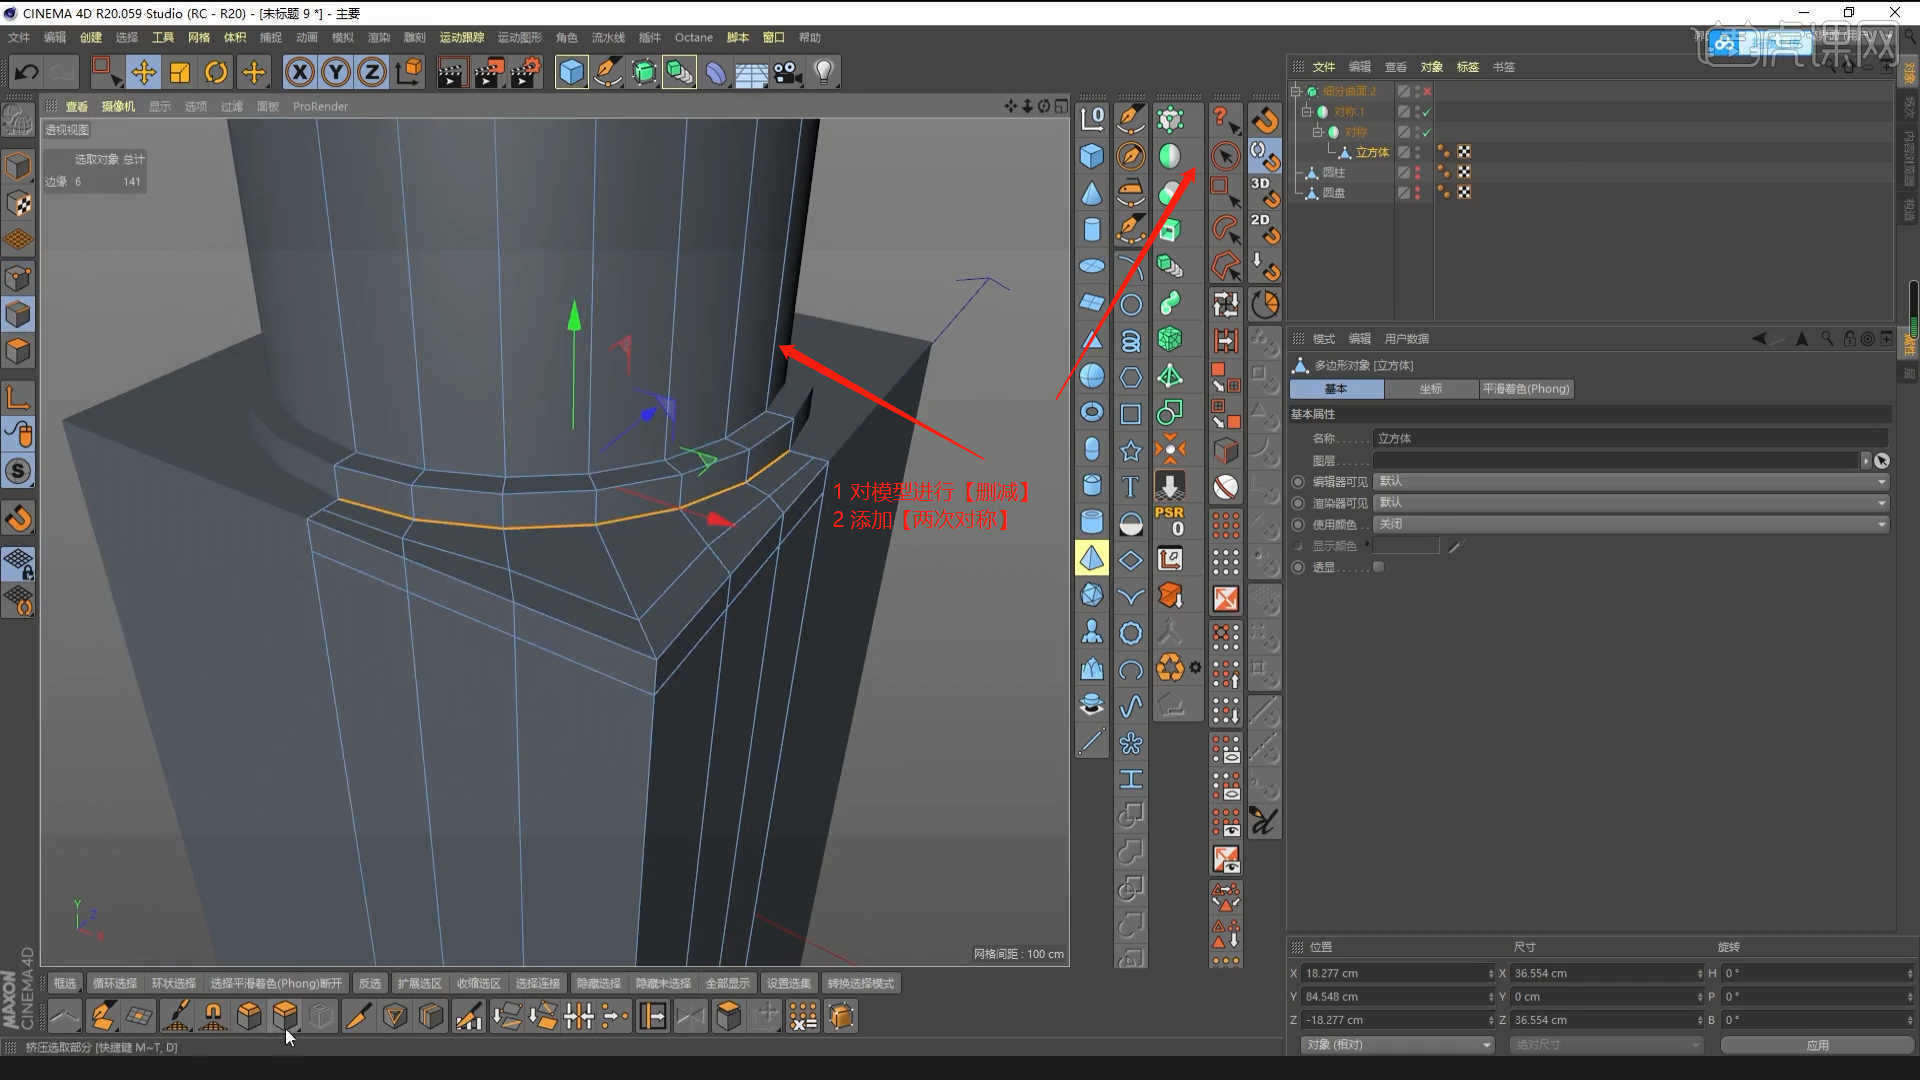
Task: Open Render Settings clapperboard with gear
Action: point(525,72)
